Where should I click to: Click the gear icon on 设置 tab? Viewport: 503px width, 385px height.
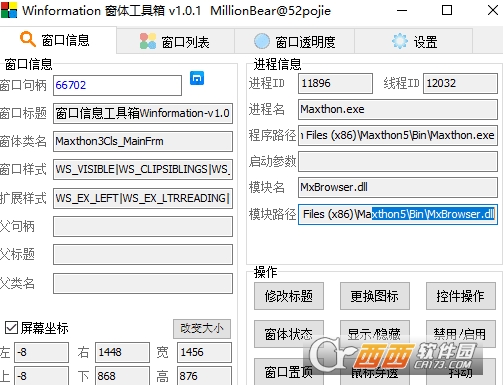click(x=400, y=41)
